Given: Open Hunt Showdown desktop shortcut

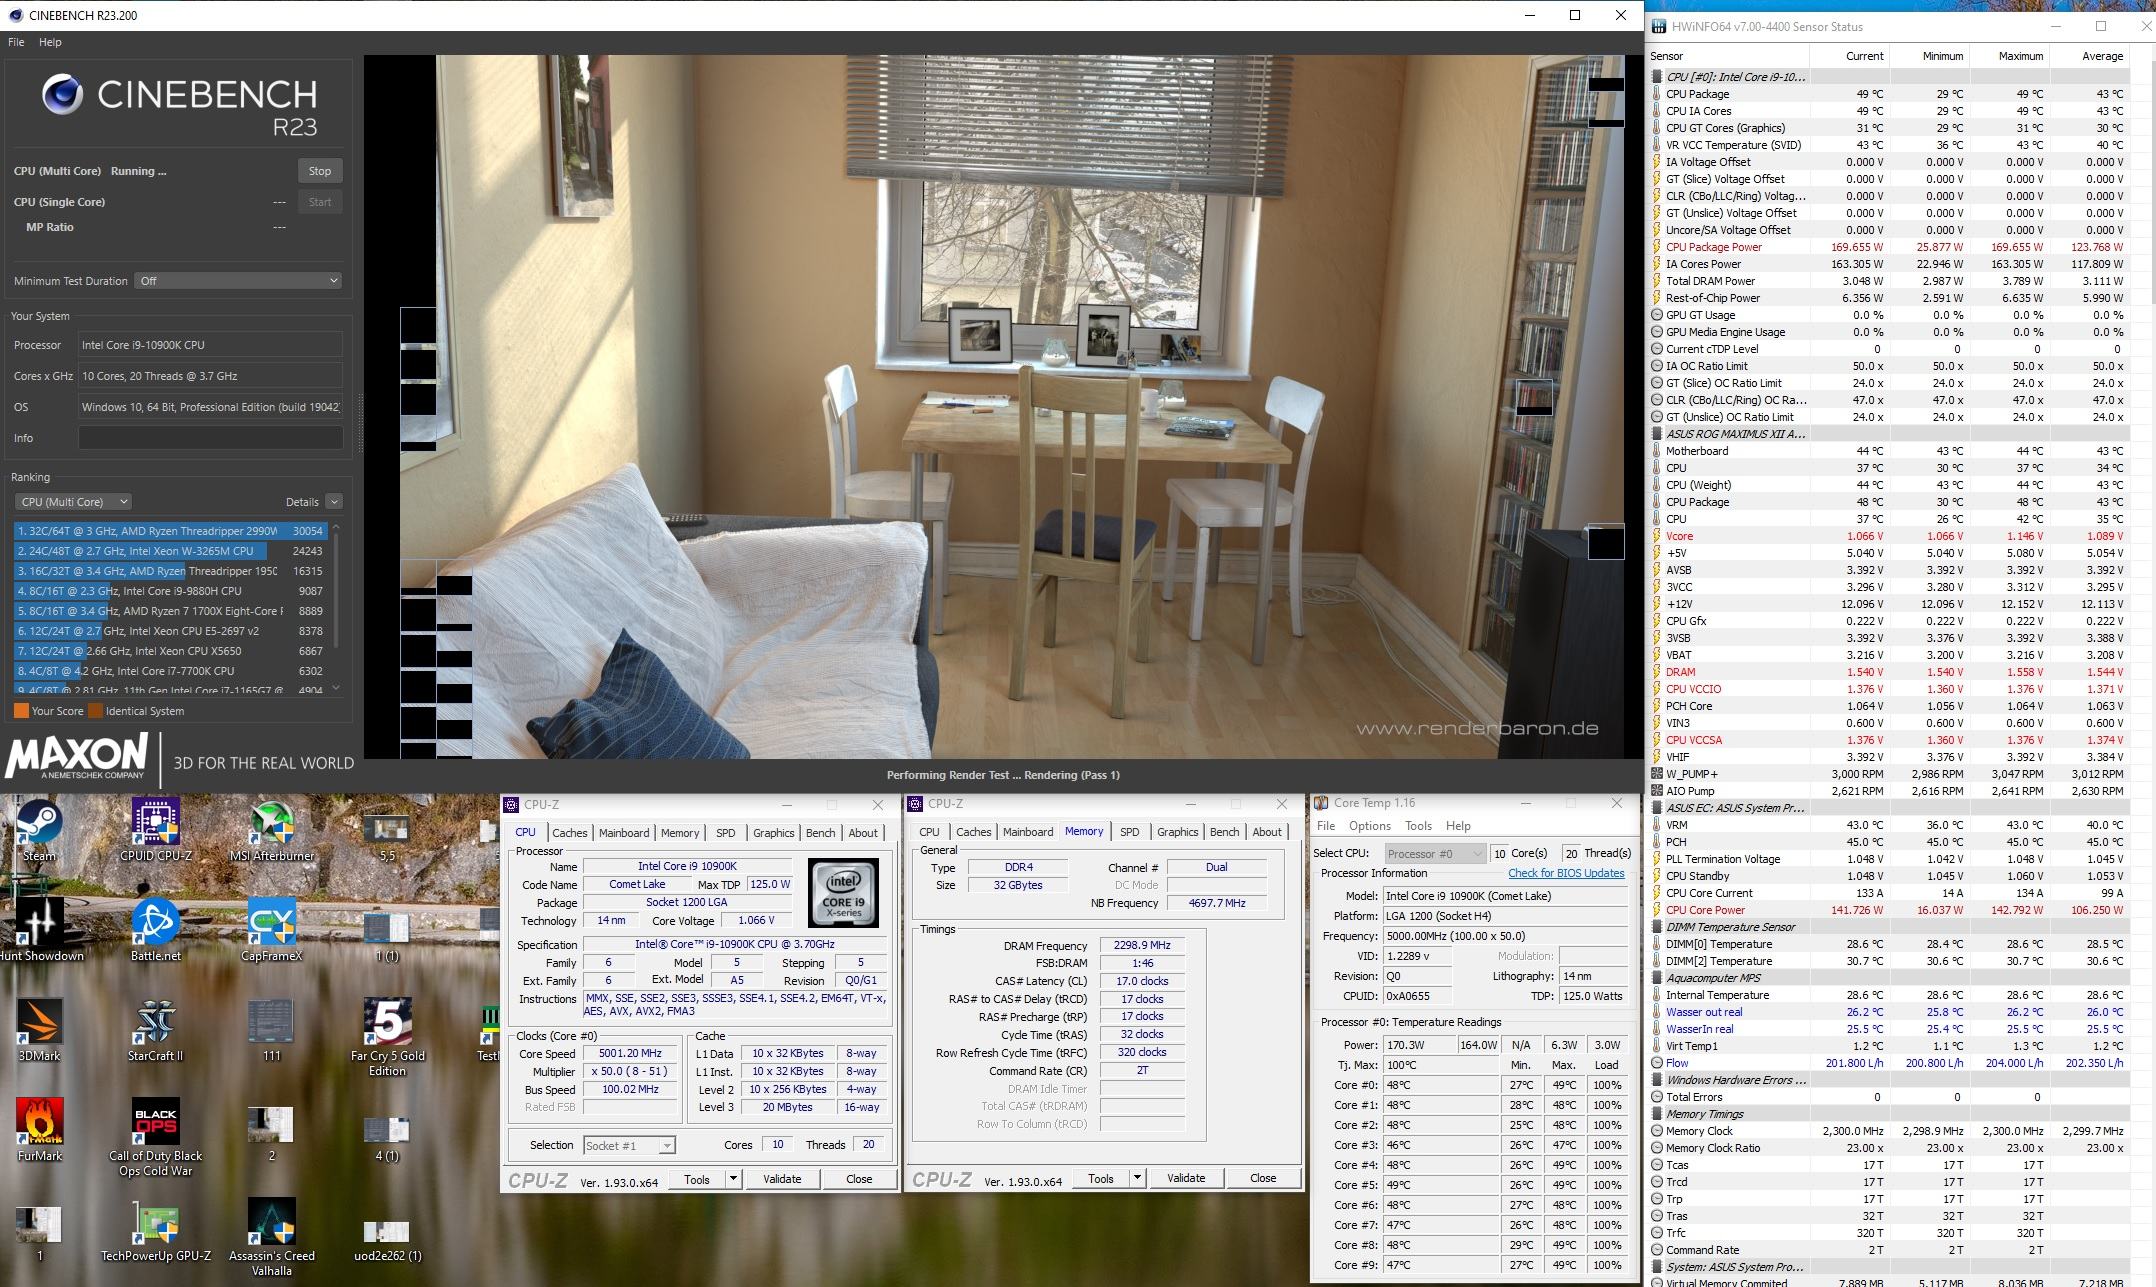Looking at the screenshot, I should point(40,929).
